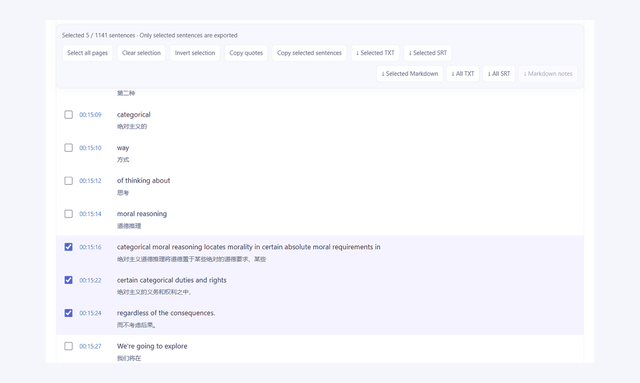Click the Markdown notes button
The width and height of the screenshot is (640, 383).
[548, 74]
